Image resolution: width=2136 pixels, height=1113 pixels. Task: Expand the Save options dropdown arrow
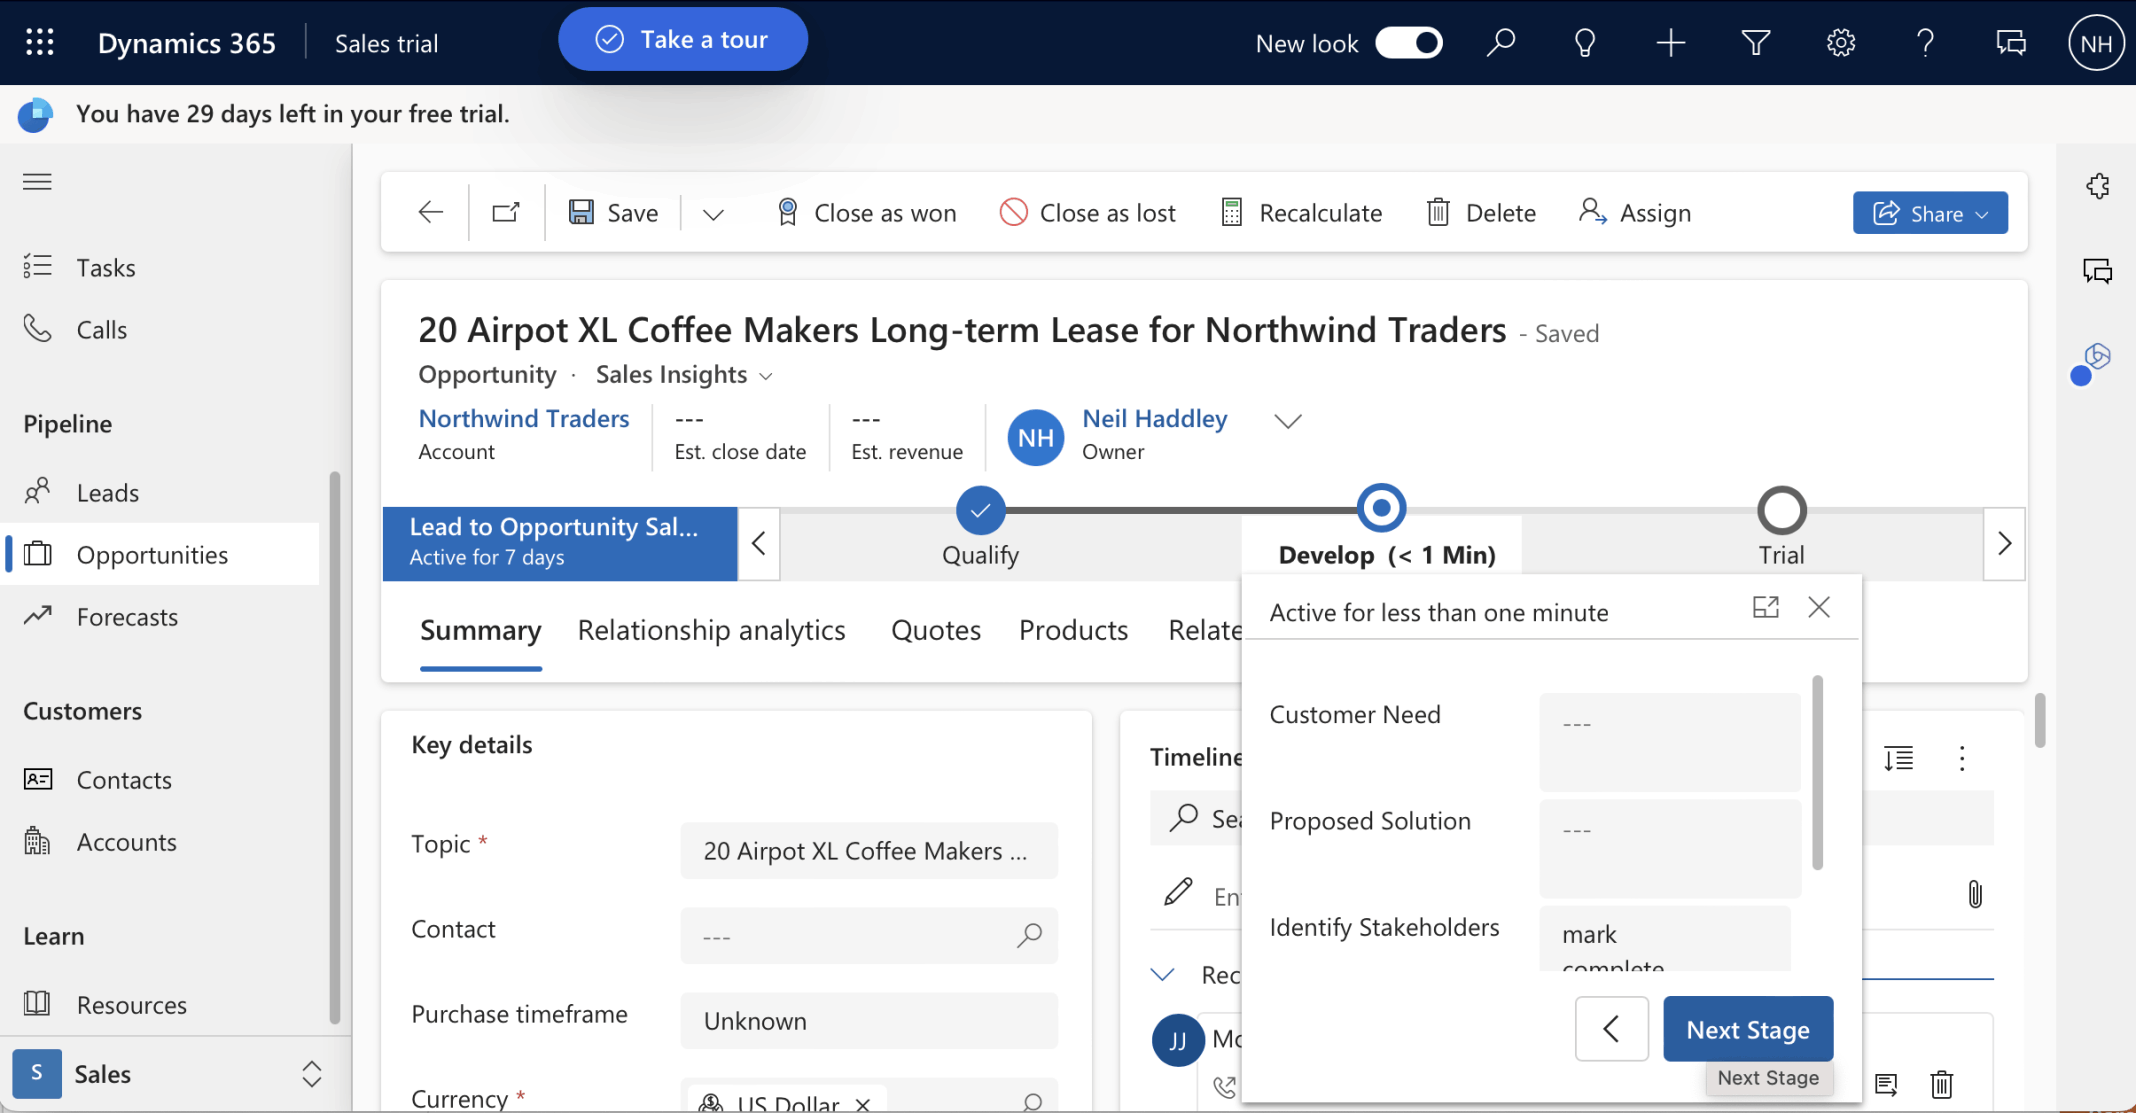coord(713,214)
